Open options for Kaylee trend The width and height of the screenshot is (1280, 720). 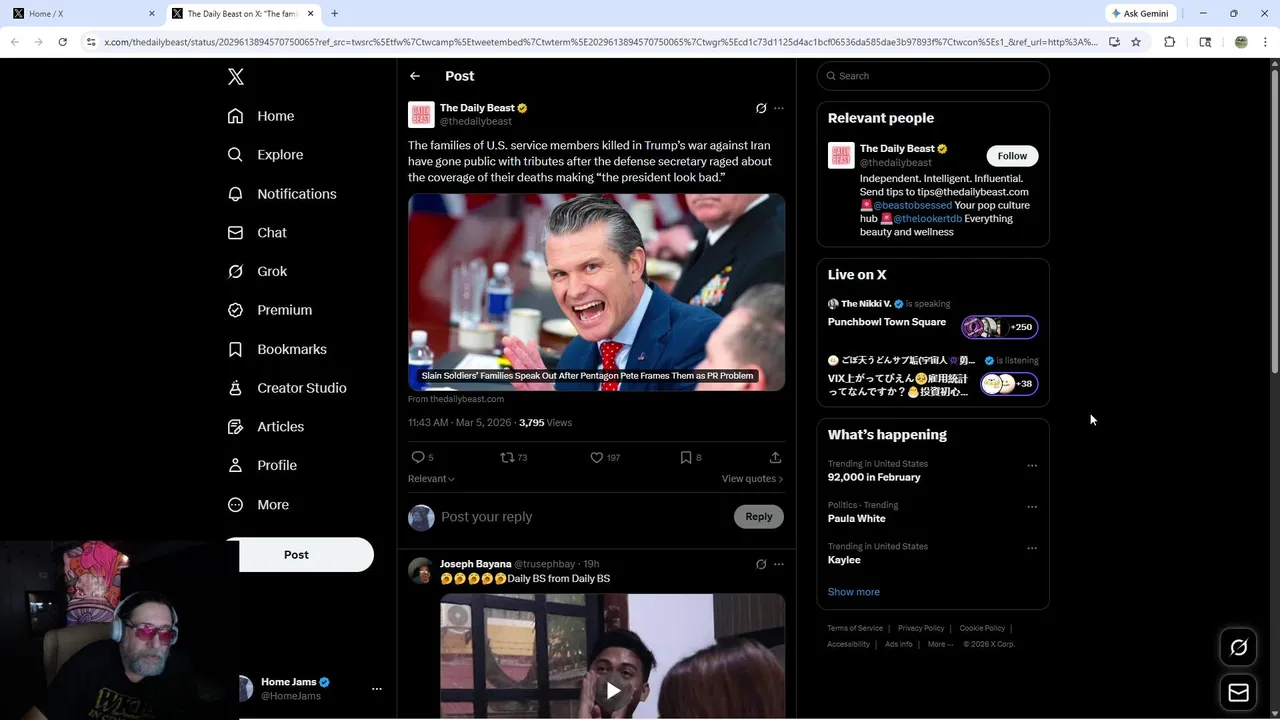1032,548
